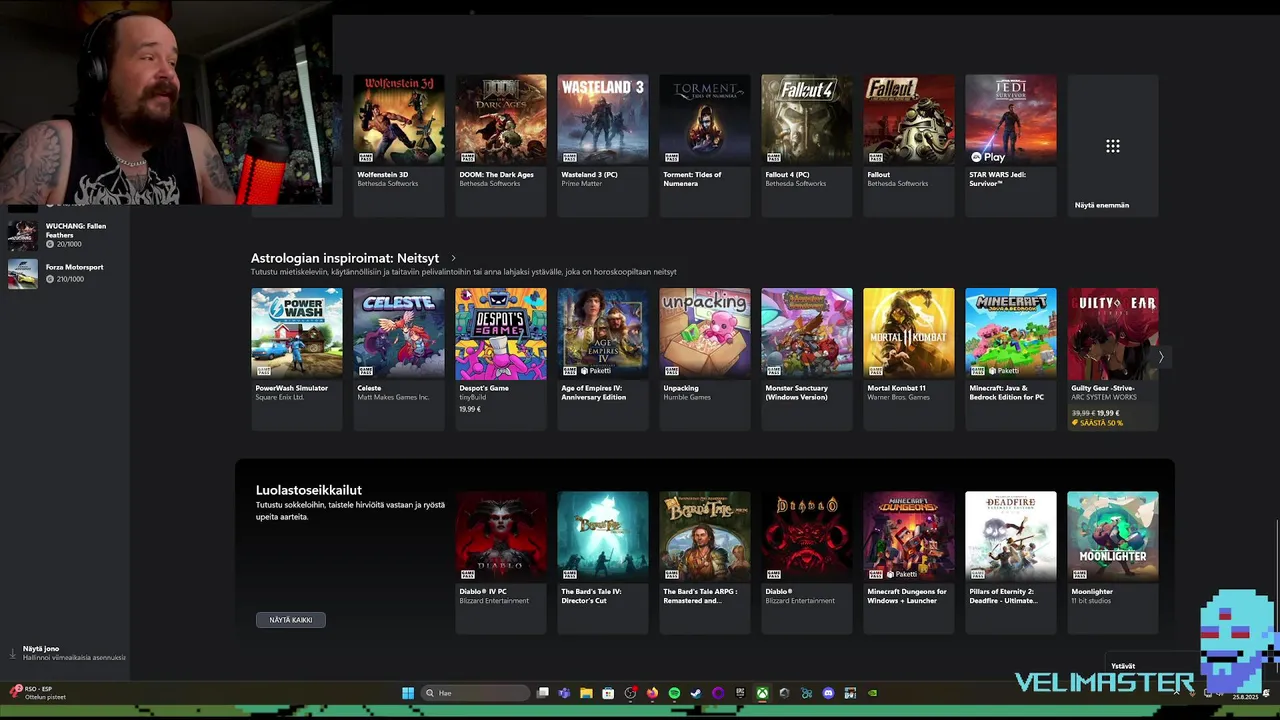Open the Windows Start menu
This screenshot has width=1280, height=720.
pos(408,693)
